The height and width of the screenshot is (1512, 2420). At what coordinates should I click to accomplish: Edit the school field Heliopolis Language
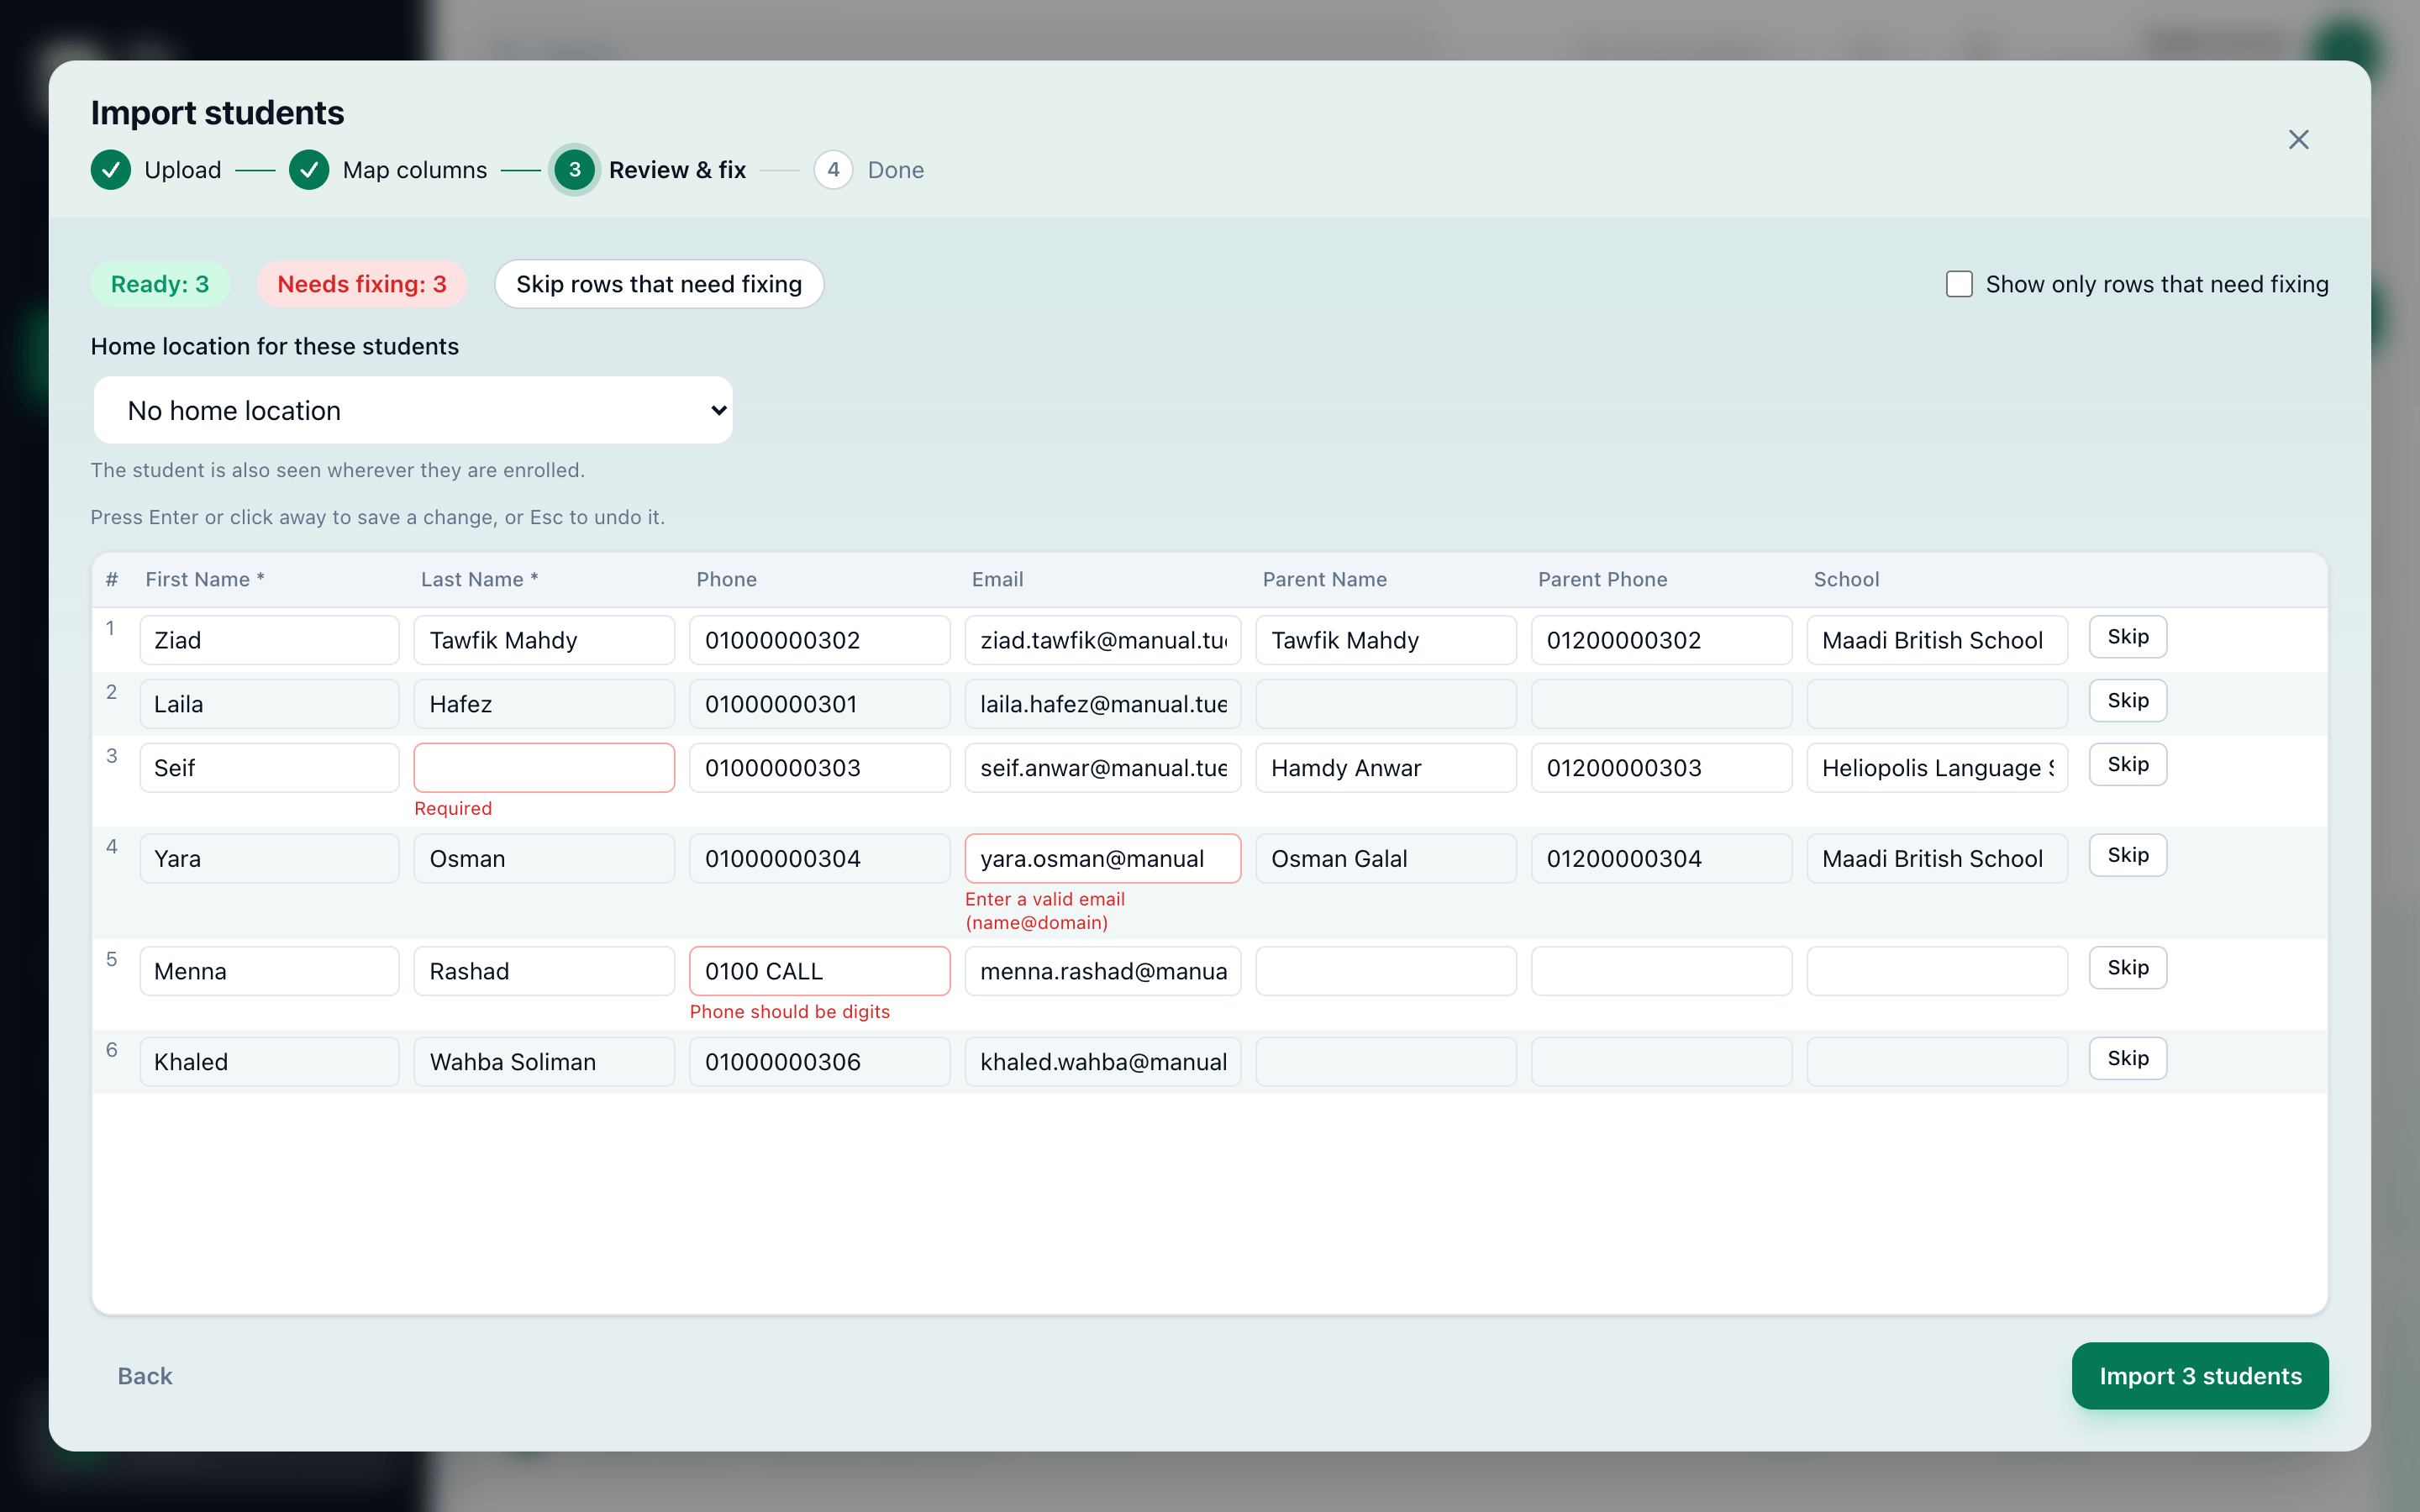click(x=1937, y=768)
